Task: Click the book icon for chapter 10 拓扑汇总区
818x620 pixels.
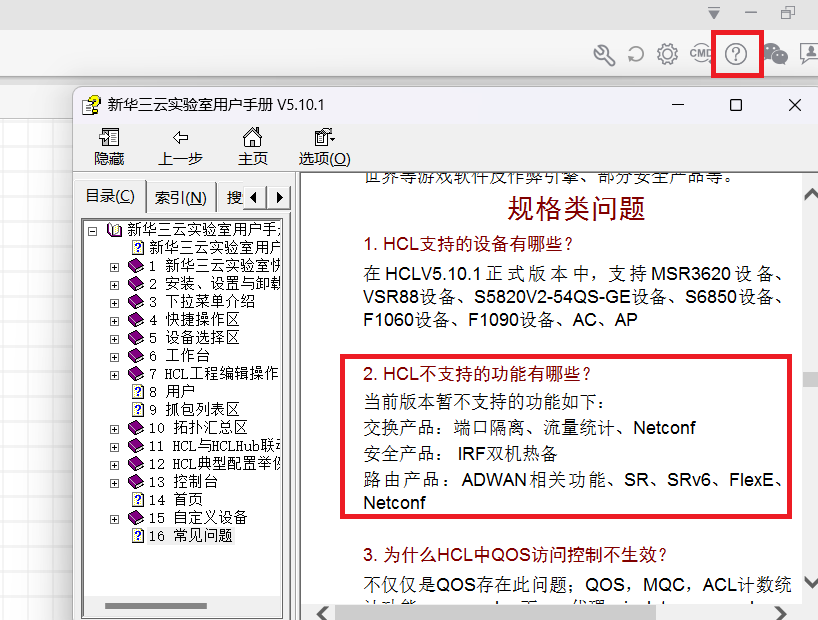Action: click(136, 427)
